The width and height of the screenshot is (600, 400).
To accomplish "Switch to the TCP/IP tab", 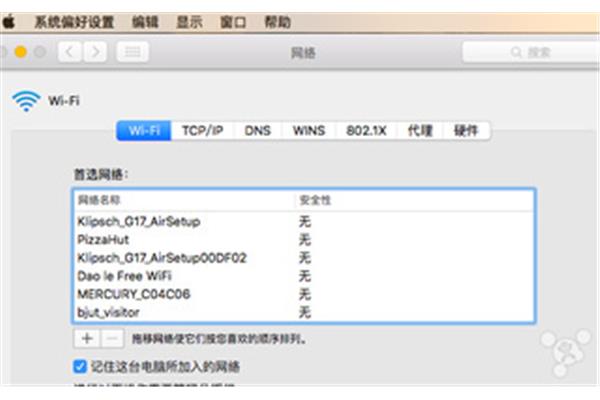I will [x=203, y=131].
